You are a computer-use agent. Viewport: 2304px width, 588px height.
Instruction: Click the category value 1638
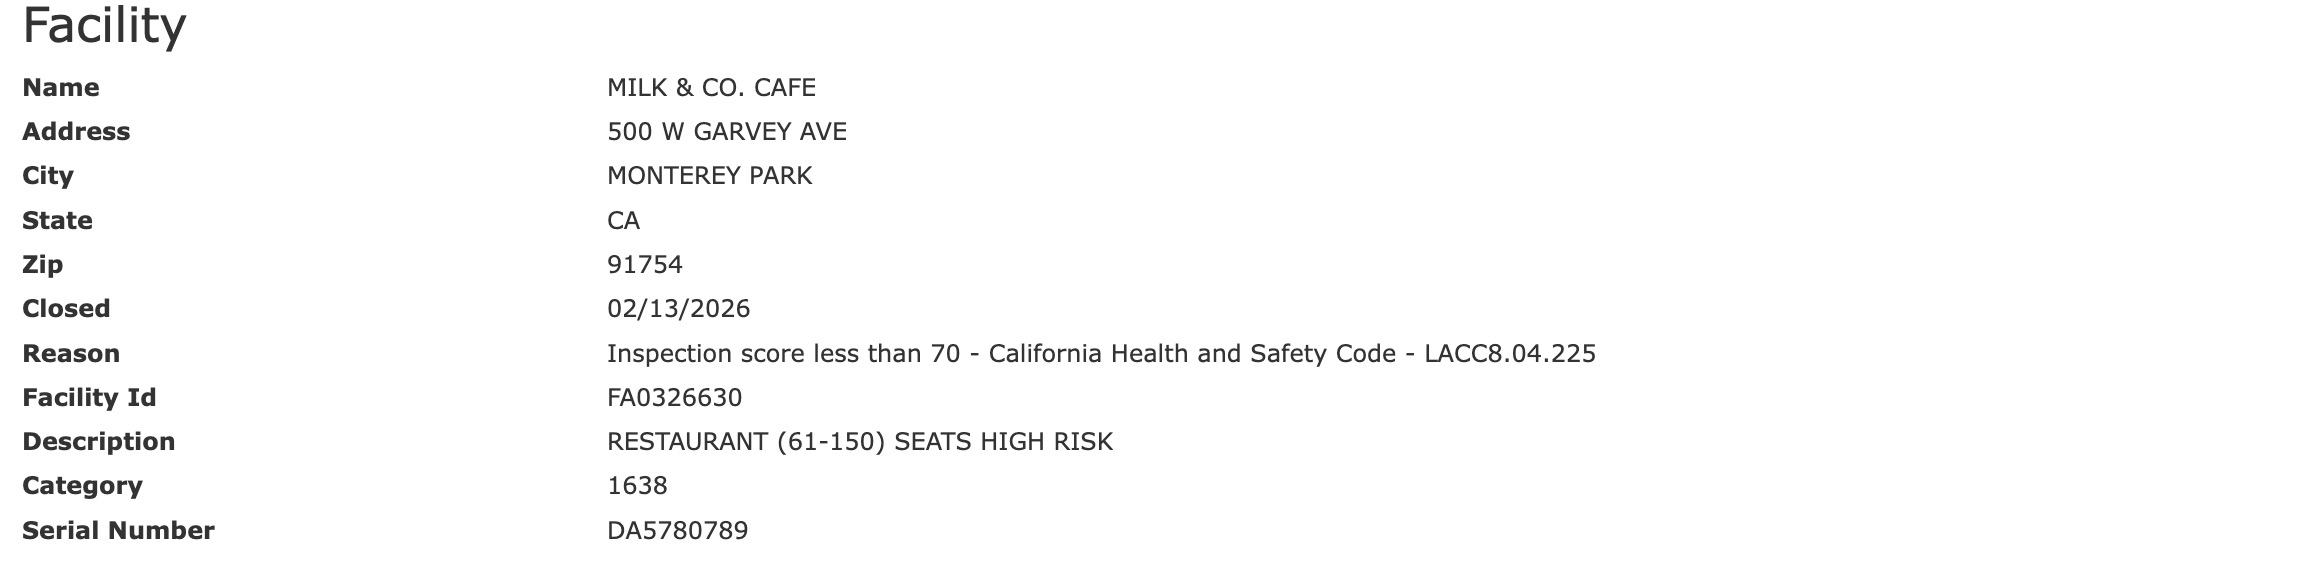point(637,486)
